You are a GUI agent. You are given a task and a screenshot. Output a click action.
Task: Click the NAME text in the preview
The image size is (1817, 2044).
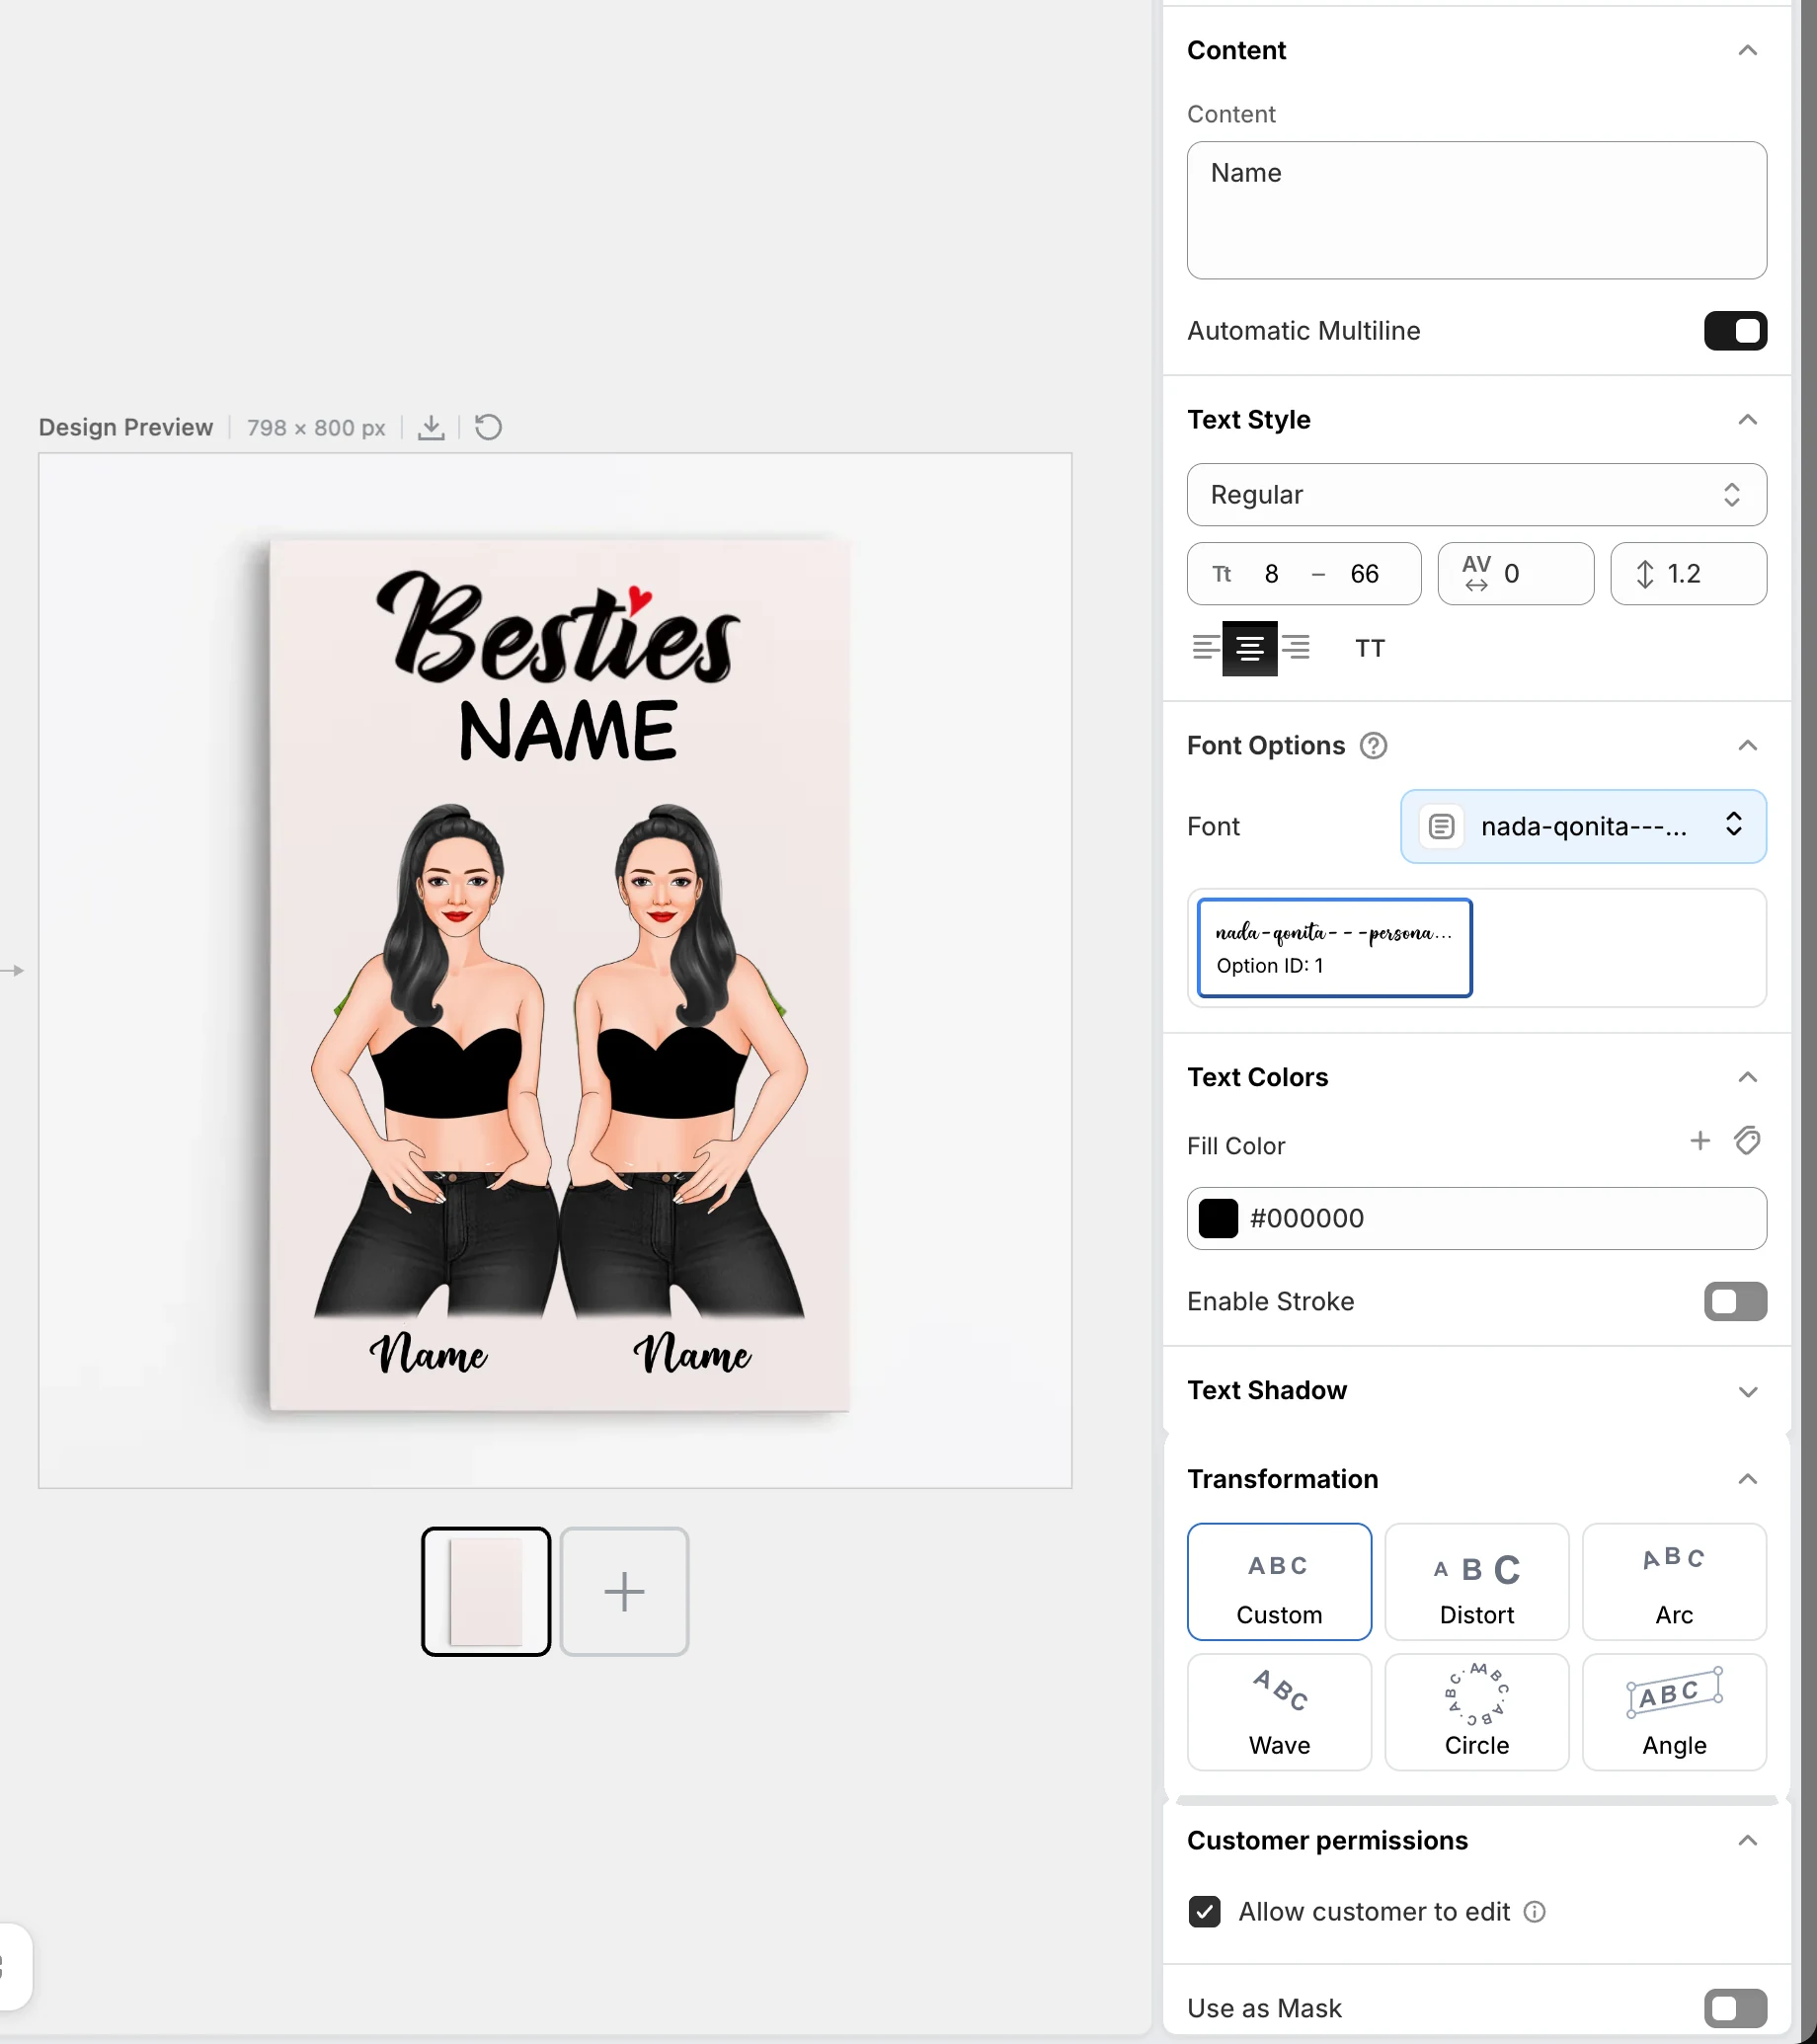[x=567, y=731]
